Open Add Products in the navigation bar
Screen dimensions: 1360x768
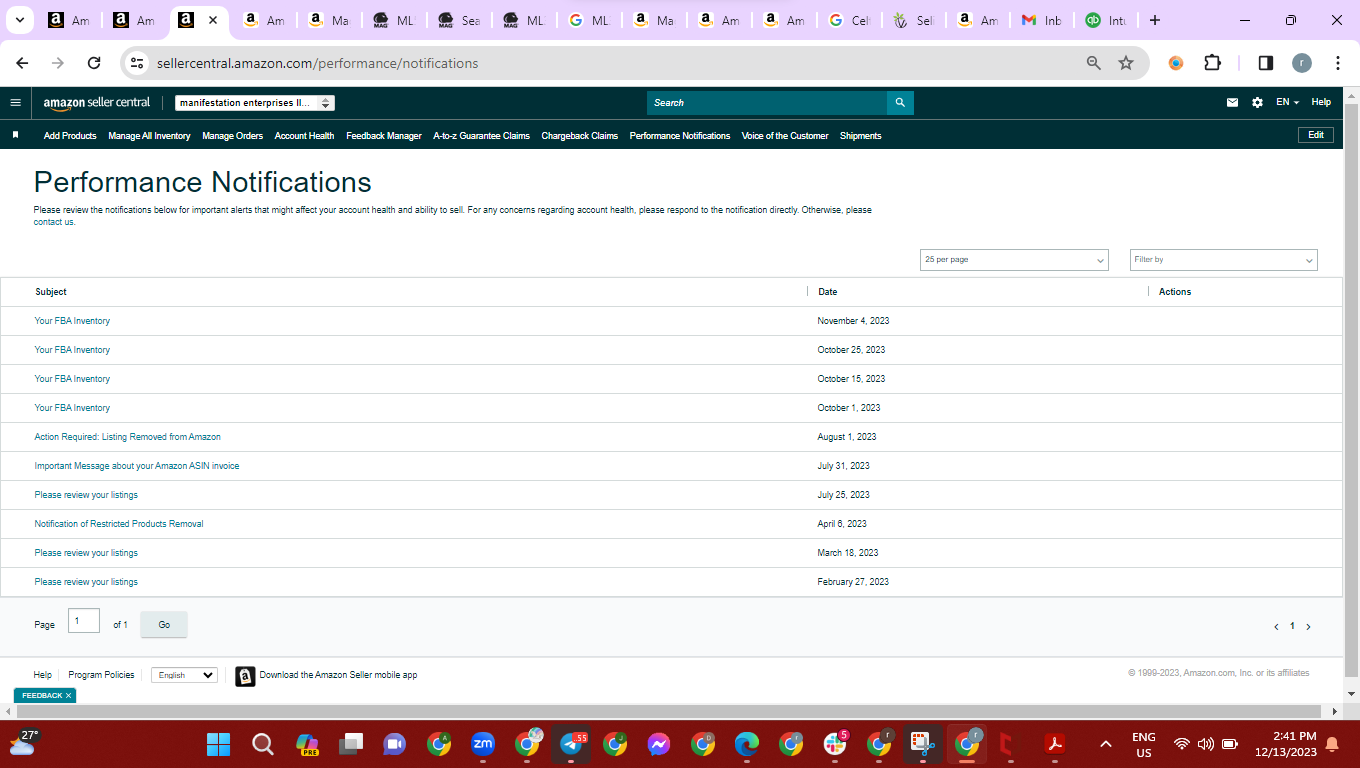[x=70, y=136]
